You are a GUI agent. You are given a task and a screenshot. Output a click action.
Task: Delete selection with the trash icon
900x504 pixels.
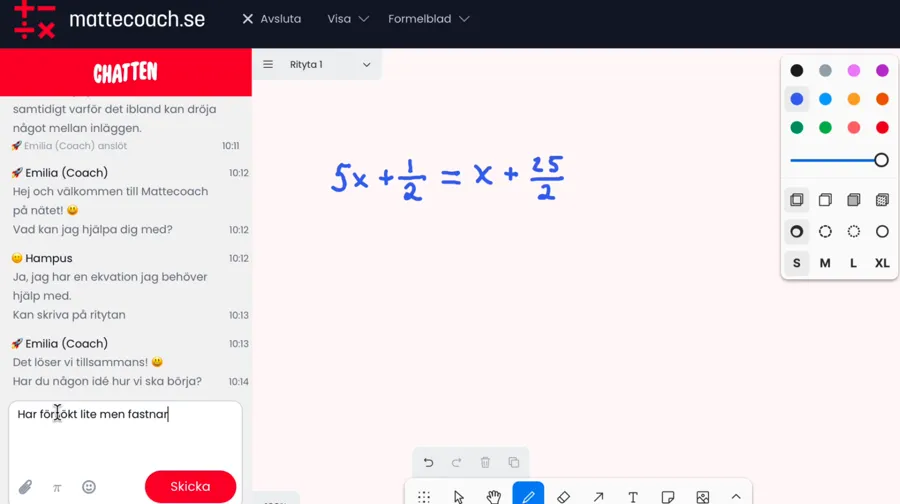tap(485, 463)
